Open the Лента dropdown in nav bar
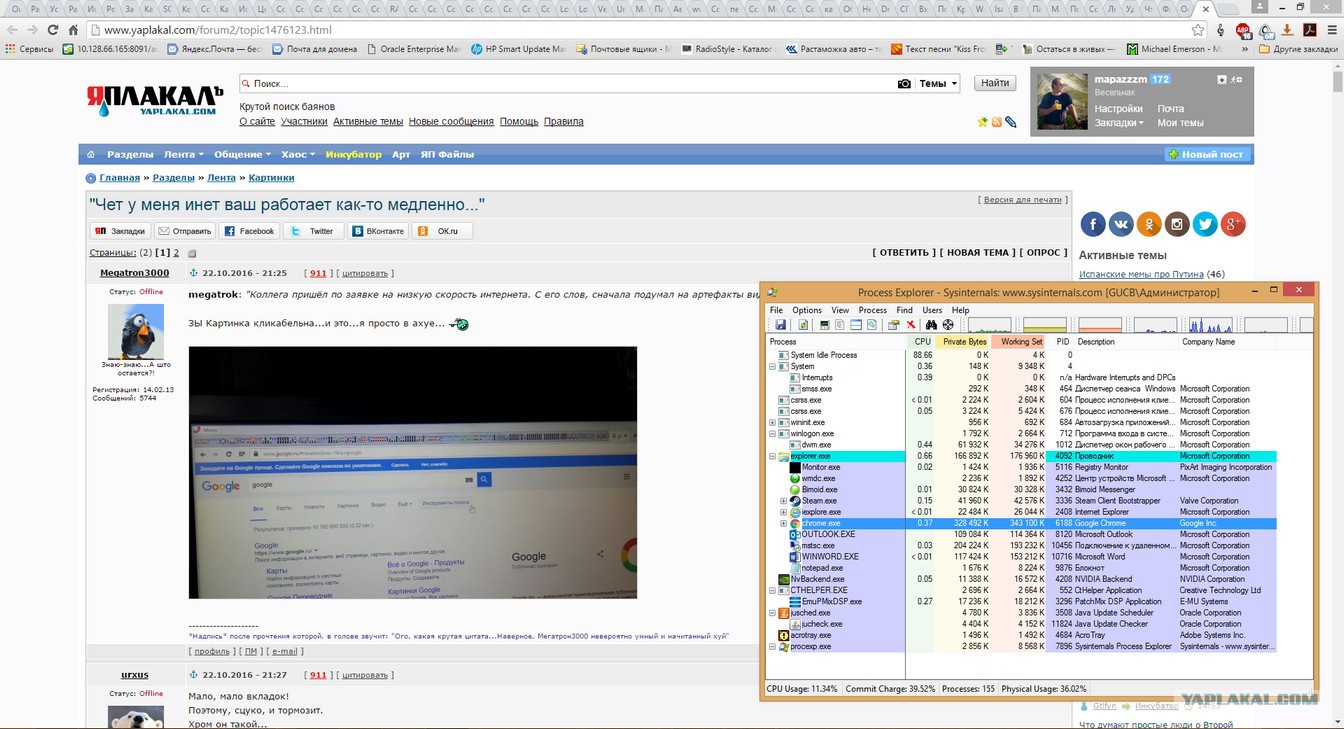The height and width of the screenshot is (729, 1344). [184, 154]
